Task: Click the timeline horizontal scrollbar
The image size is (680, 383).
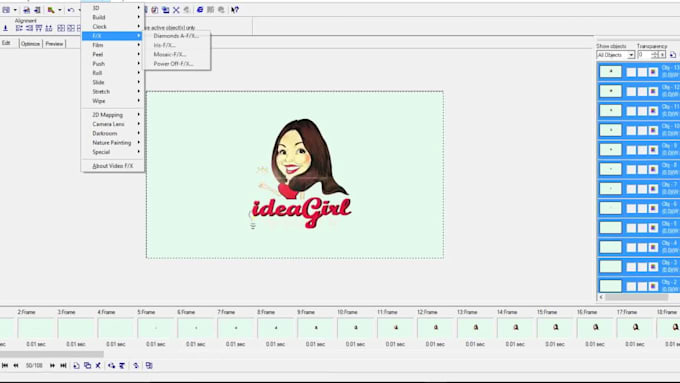Action: pos(52,354)
